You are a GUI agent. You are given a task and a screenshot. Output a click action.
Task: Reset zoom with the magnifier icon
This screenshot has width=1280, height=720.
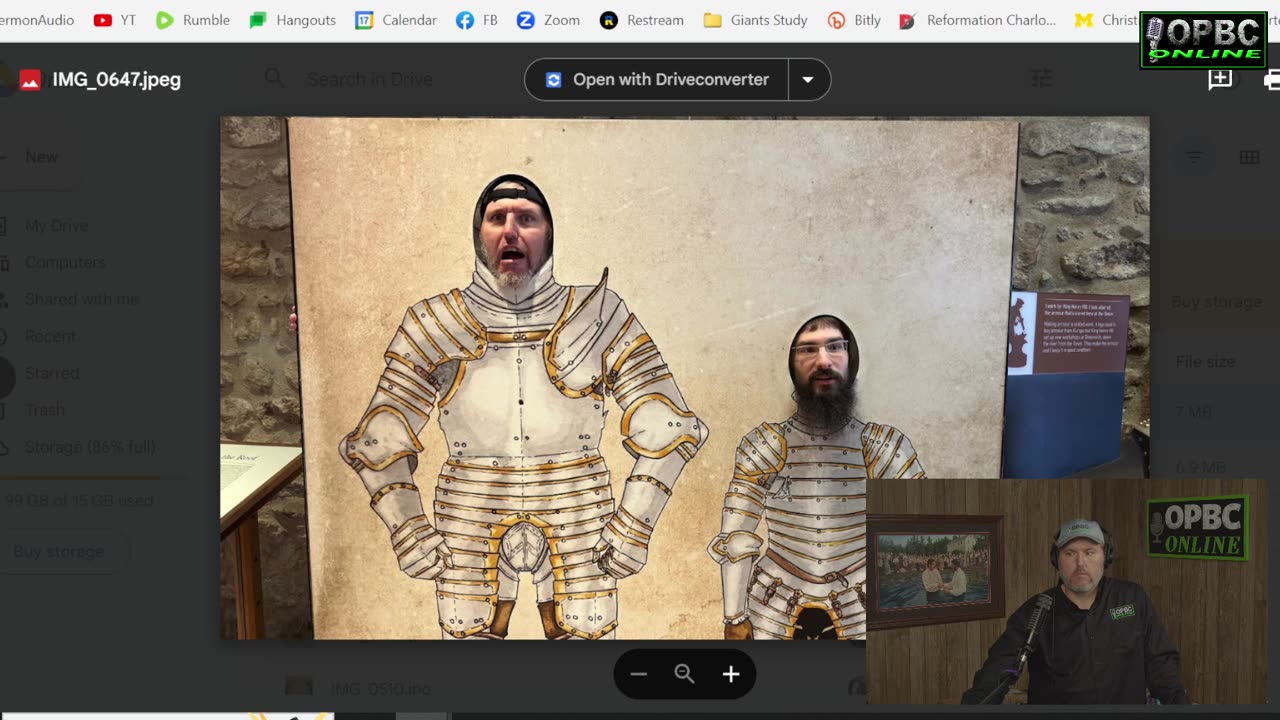tap(684, 674)
